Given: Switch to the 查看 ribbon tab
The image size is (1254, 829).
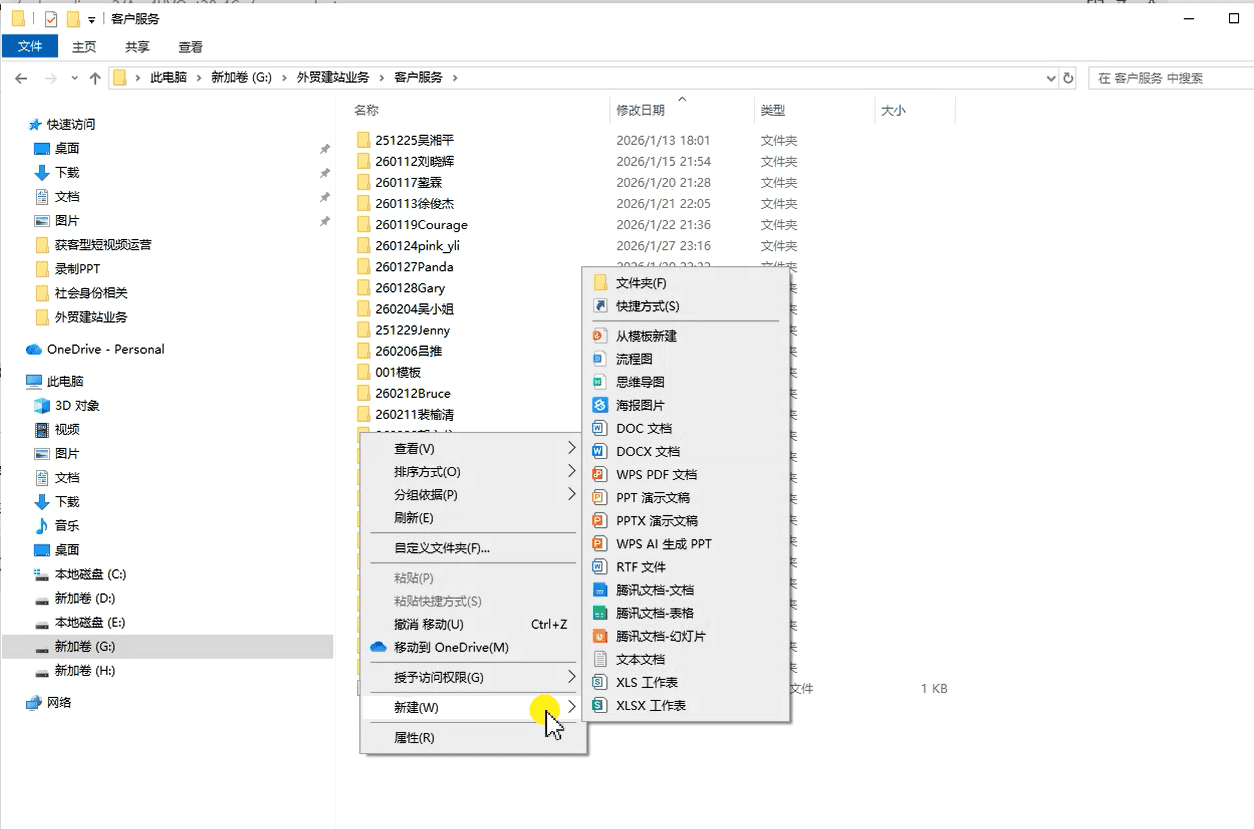Looking at the screenshot, I should coord(190,46).
